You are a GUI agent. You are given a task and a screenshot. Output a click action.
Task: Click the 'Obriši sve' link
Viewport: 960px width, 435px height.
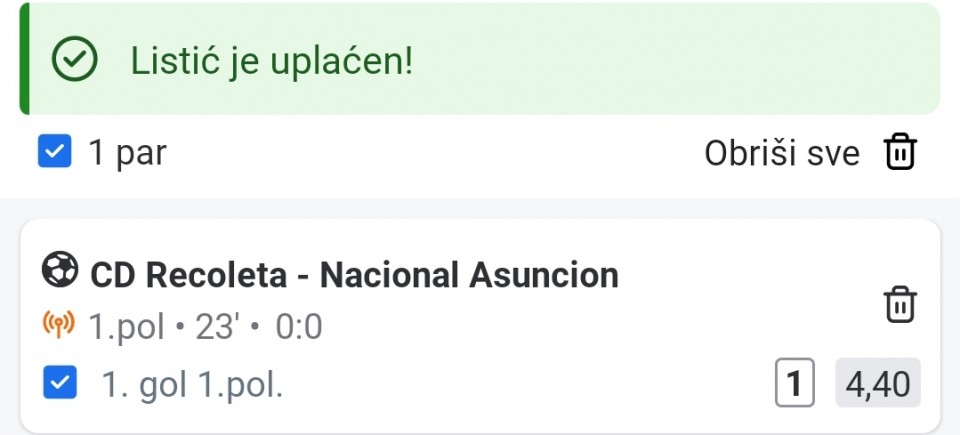pyautogui.click(x=781, y=154)
